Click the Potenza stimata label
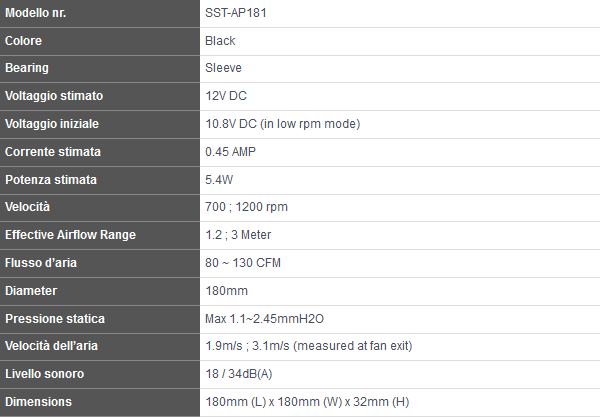600x417 pixels. coord(51,179)
